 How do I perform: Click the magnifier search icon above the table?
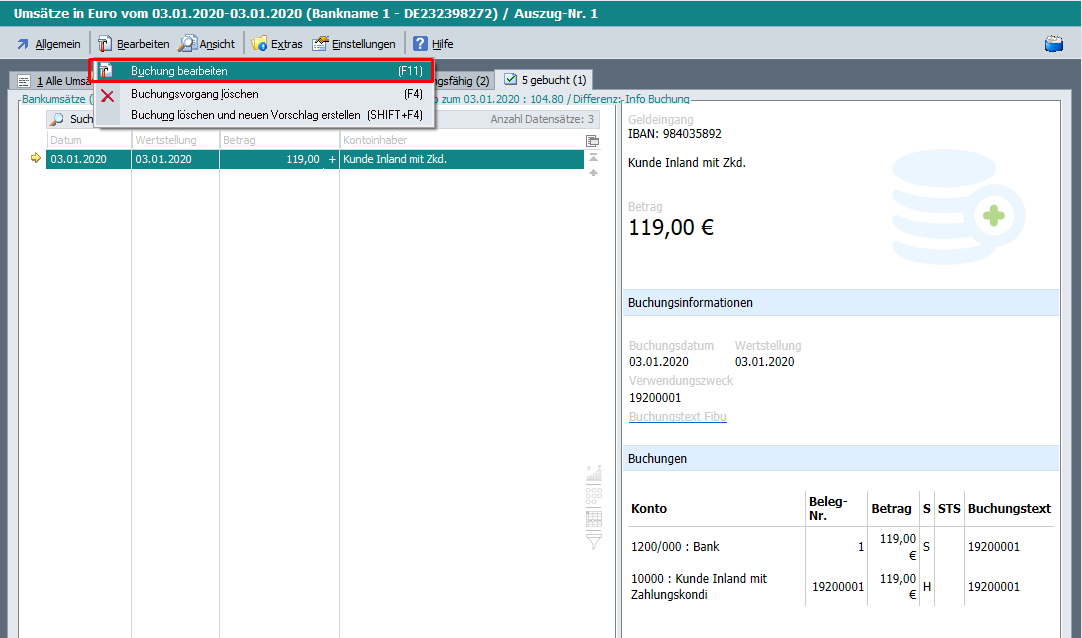57,119
